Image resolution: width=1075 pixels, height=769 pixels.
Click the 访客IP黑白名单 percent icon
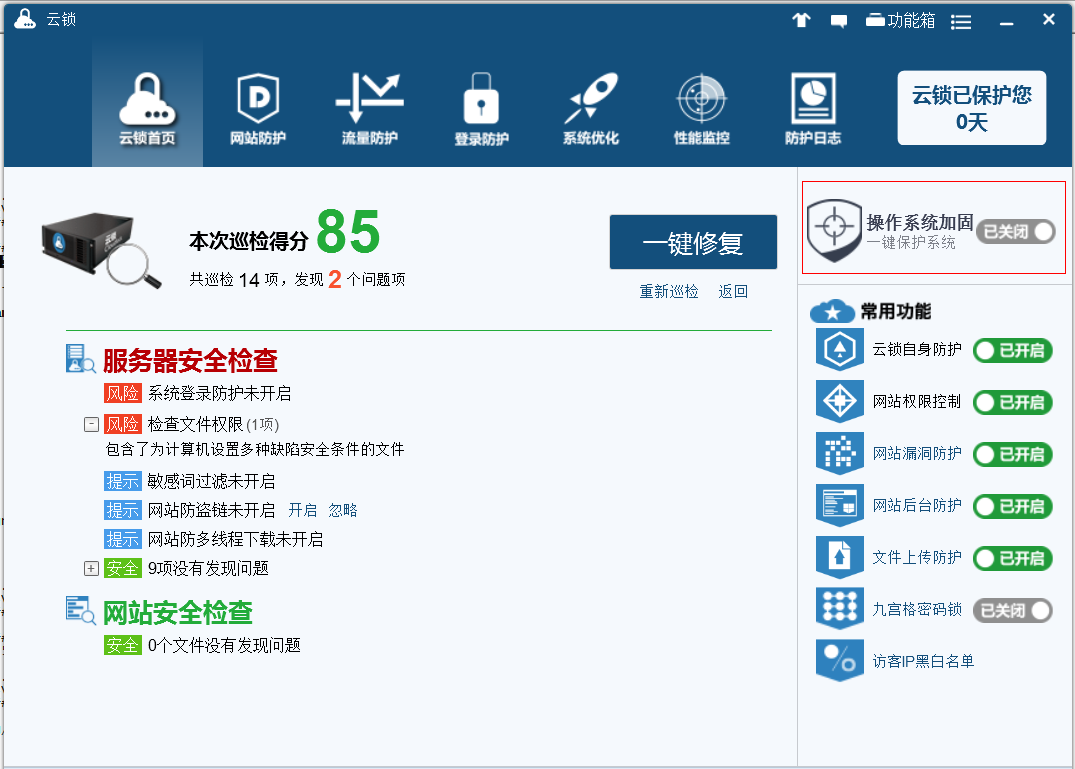840,661
